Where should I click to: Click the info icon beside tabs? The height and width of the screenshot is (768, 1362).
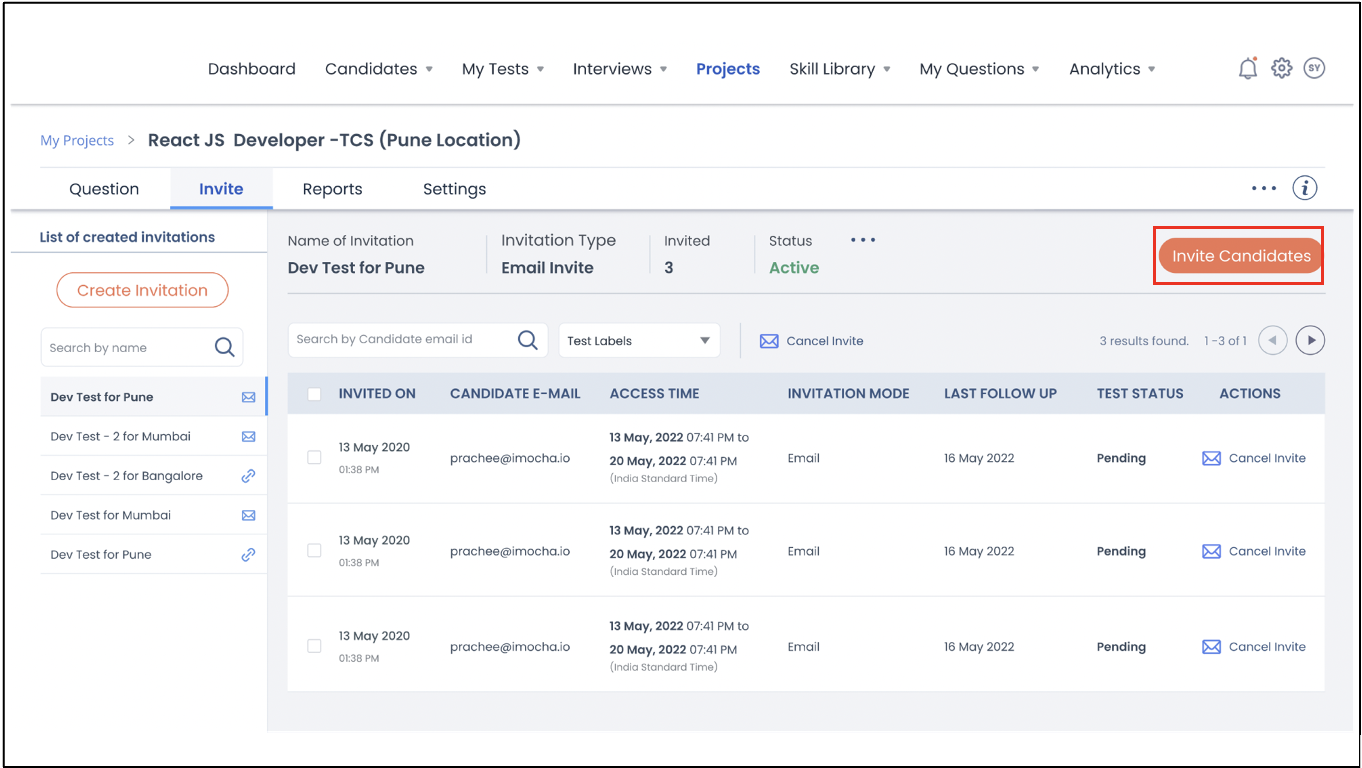[x=1305, y=188]
